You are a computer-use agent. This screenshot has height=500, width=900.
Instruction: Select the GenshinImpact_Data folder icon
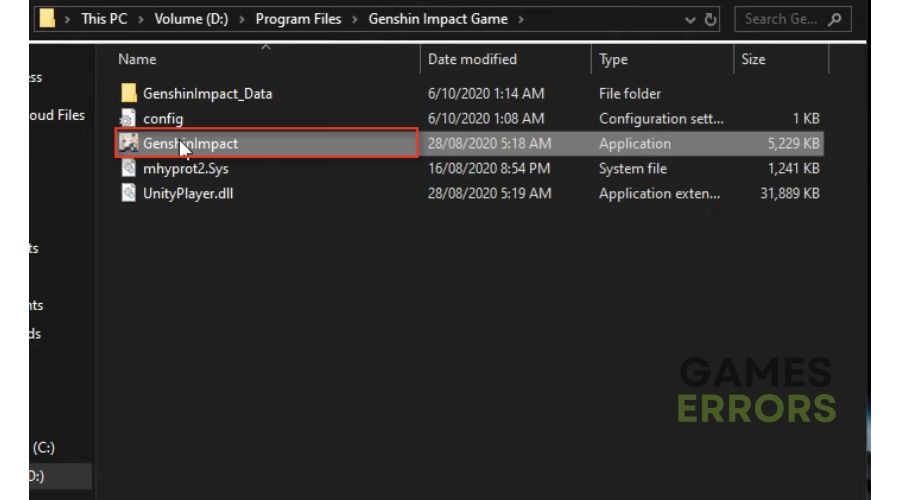coord(129,93)
